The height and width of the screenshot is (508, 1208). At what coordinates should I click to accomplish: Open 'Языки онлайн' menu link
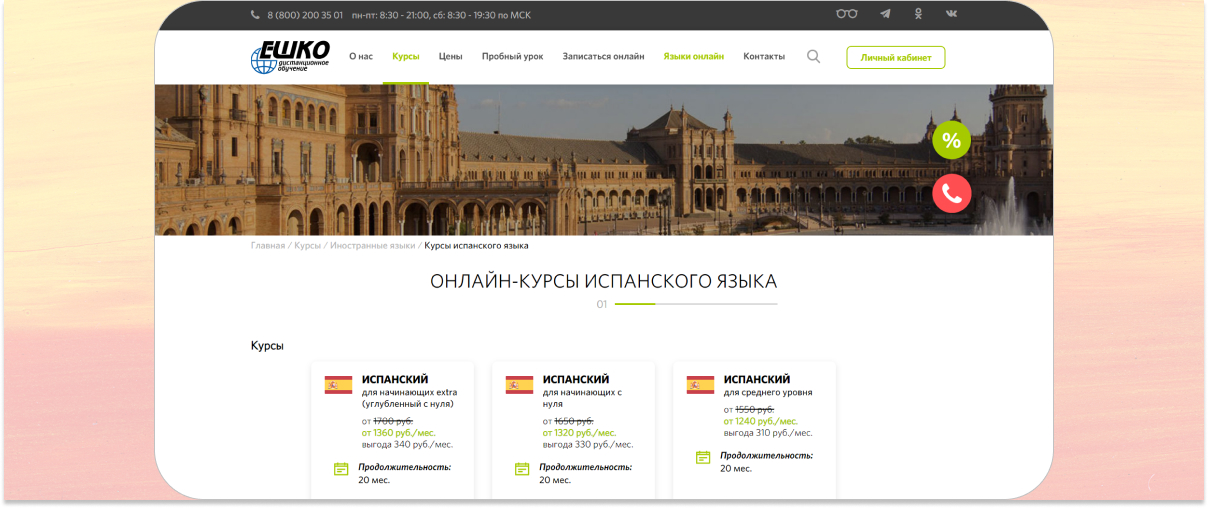(693, 57)
